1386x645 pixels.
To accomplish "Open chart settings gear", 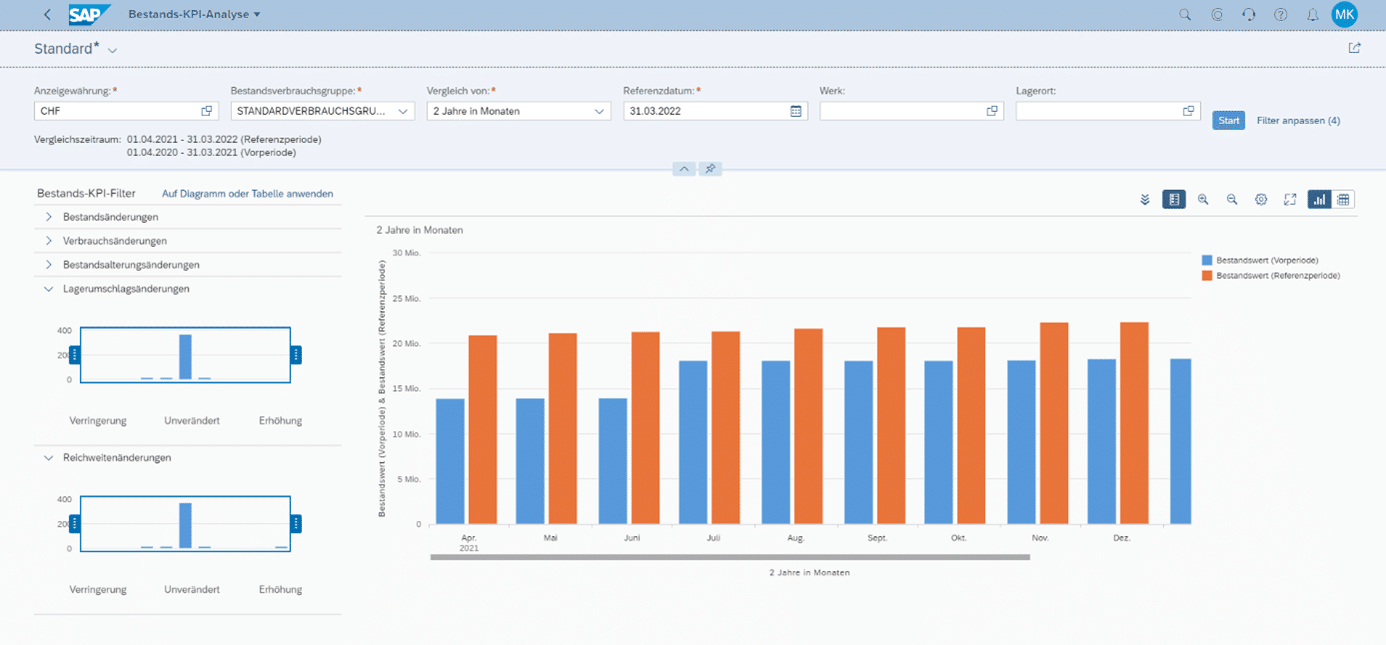I will pos(1261,200).
